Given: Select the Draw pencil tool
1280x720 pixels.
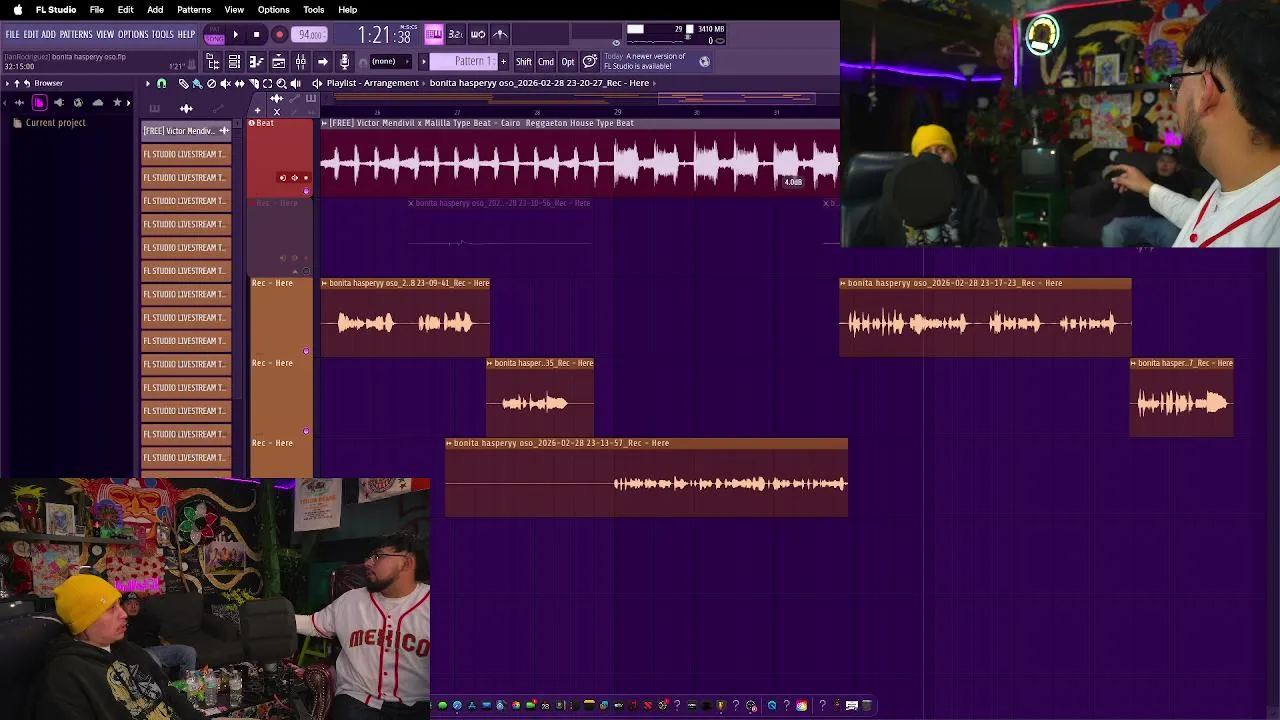Looking at the screenshot, I should [x=183, y=84].
